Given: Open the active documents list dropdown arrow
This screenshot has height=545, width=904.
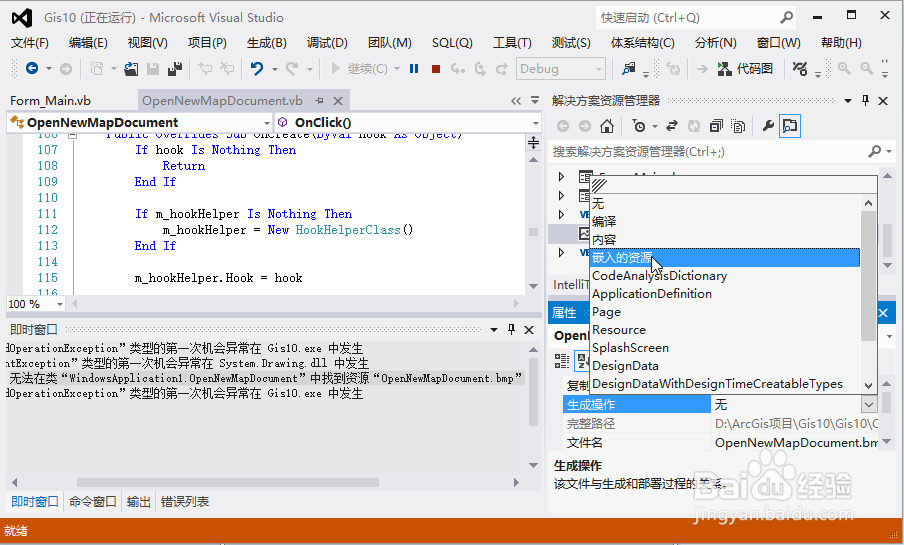Looking at the screenshot, I should (x=534, y=100).
